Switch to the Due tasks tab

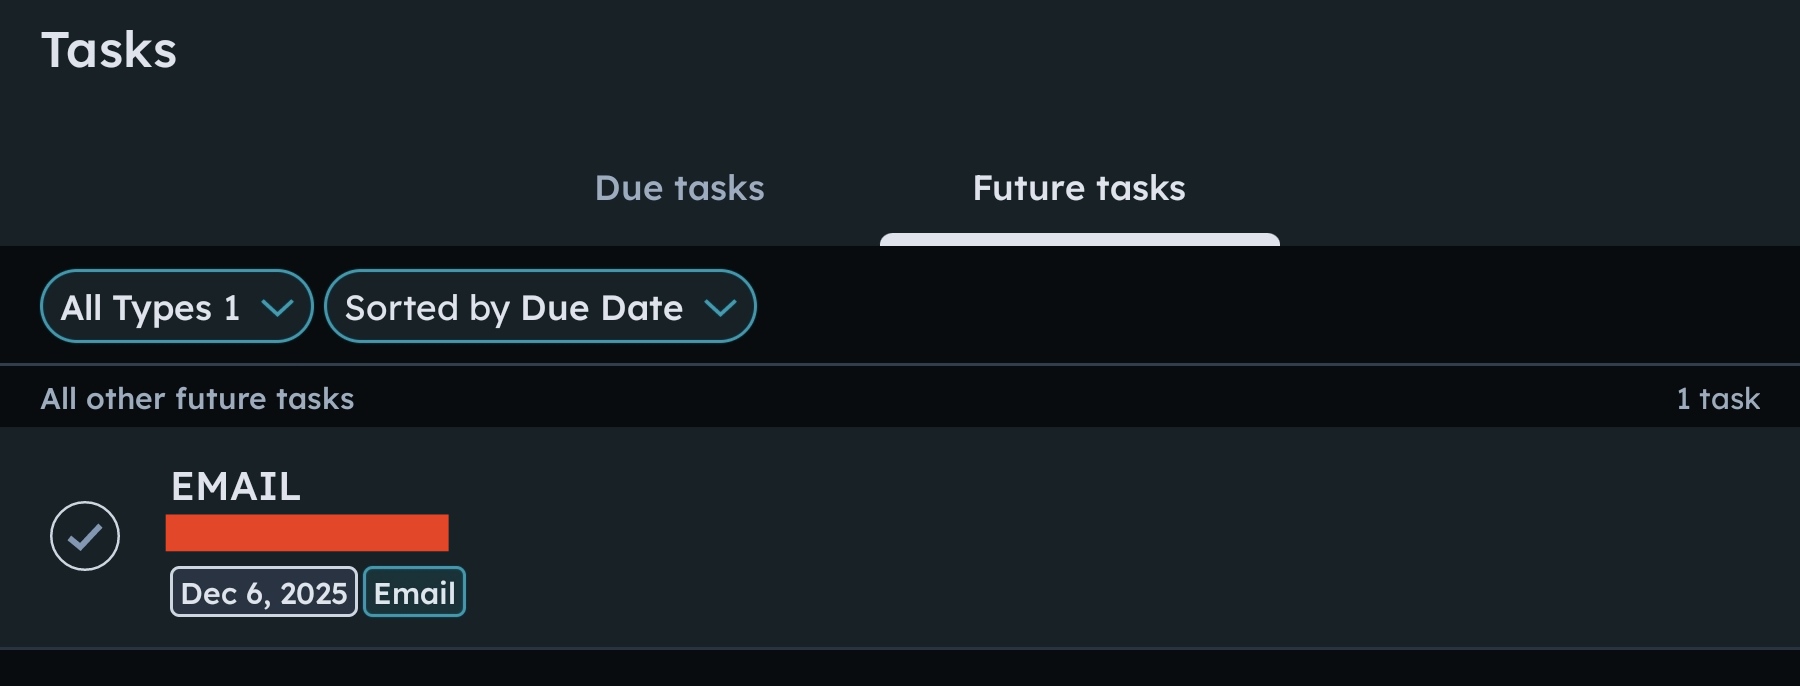(x=679, y=188)
